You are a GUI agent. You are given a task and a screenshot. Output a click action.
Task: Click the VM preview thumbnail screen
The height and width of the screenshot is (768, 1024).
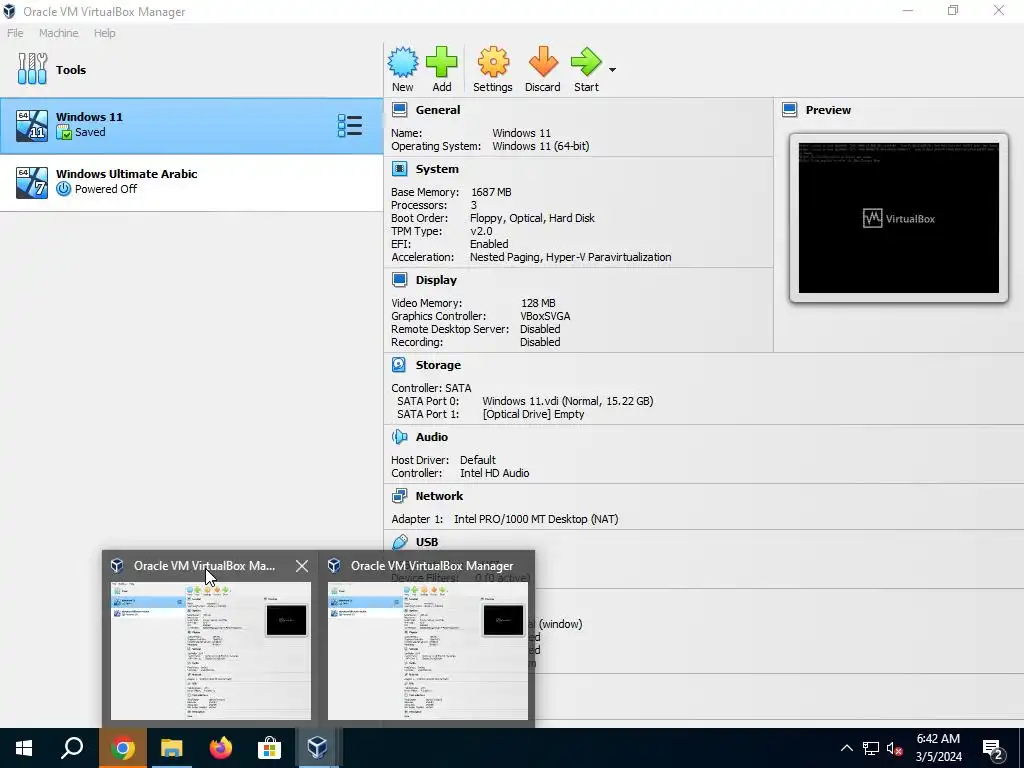point(899,218)
